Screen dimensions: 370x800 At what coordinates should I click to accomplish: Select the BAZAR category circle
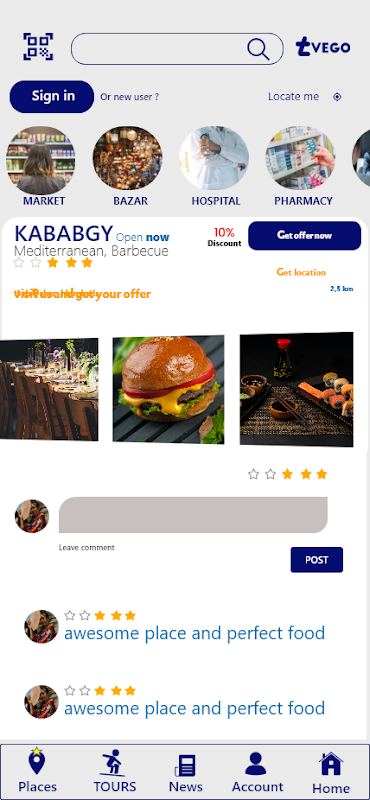point(128,160)
